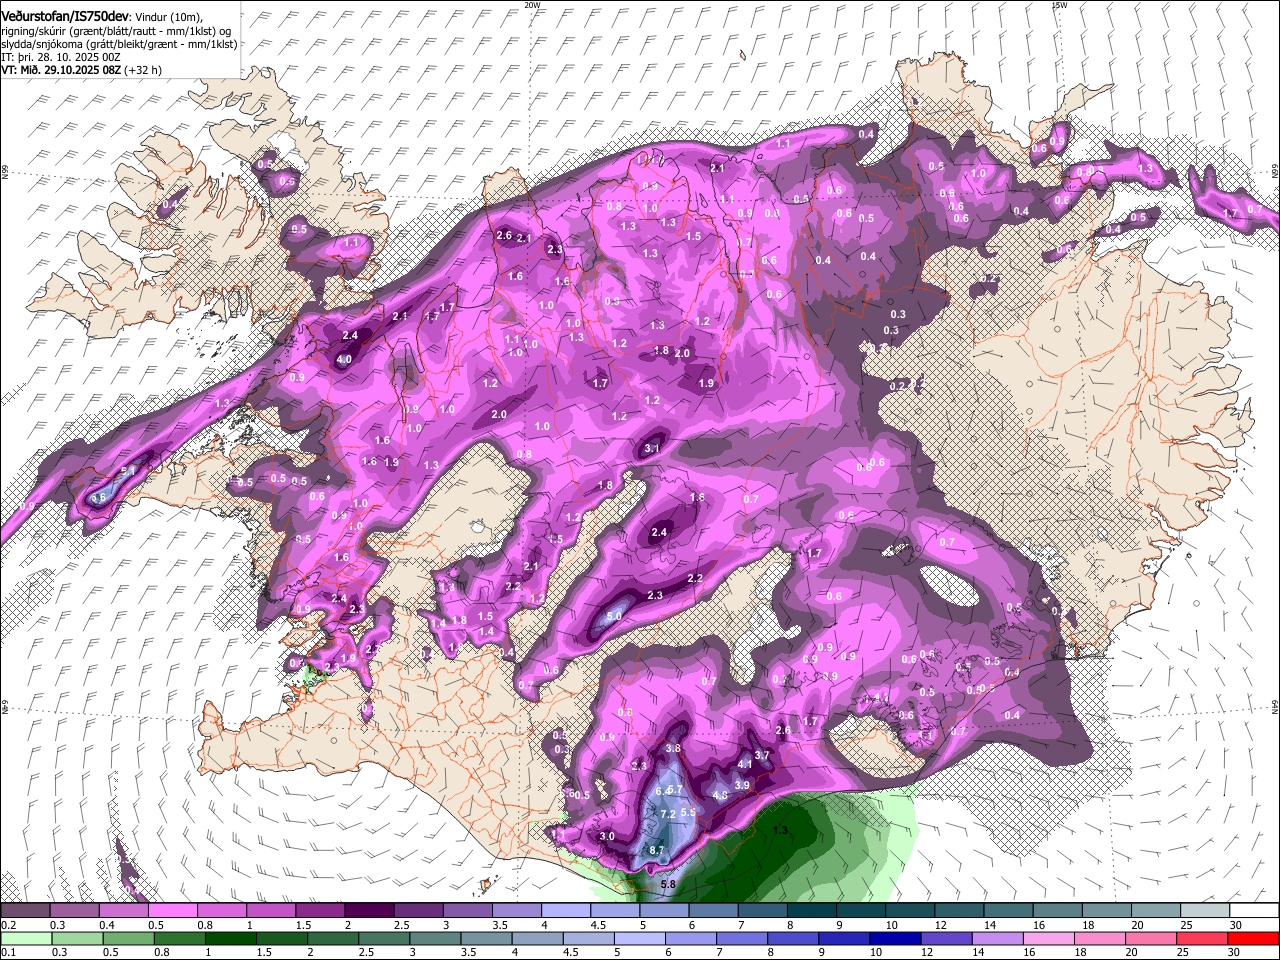Click the upper legend swatch between 8 and 9

click(x=812, y=911)
